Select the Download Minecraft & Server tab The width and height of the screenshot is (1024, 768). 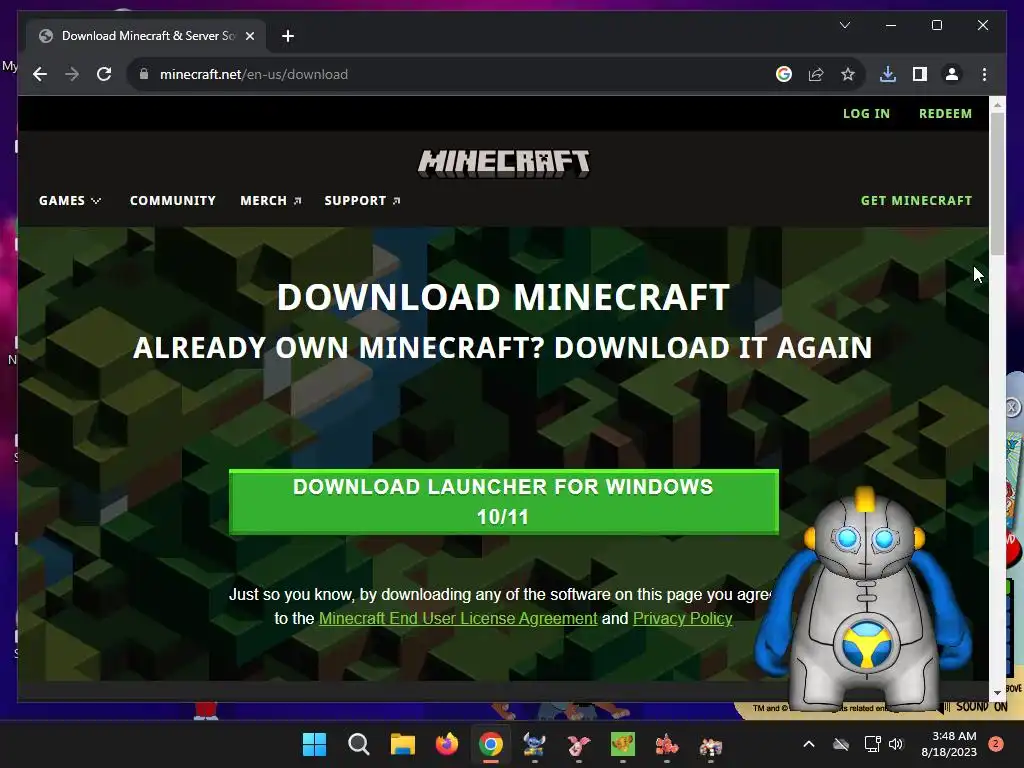point(146,36)
